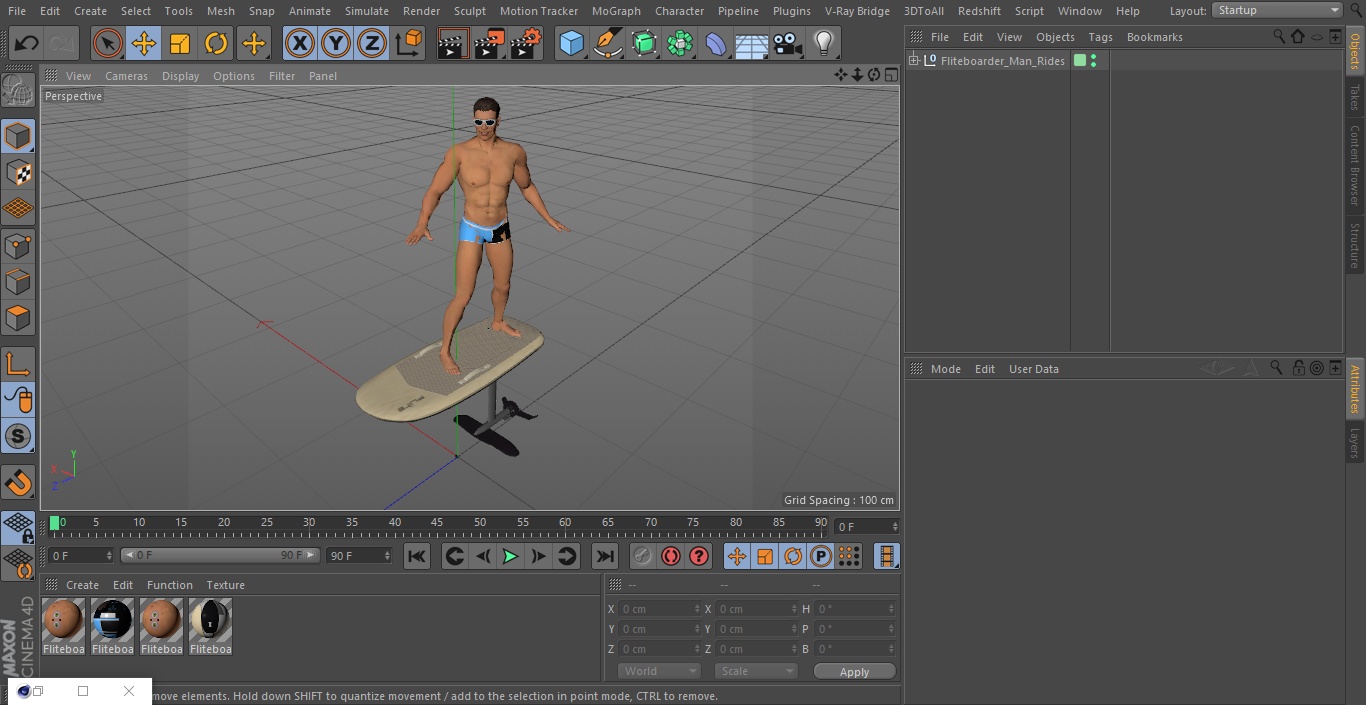This screenshot has height=705, width=1366.
Task: Open the Layout Startup dropdown
Action: click(x=1277, y=10)
